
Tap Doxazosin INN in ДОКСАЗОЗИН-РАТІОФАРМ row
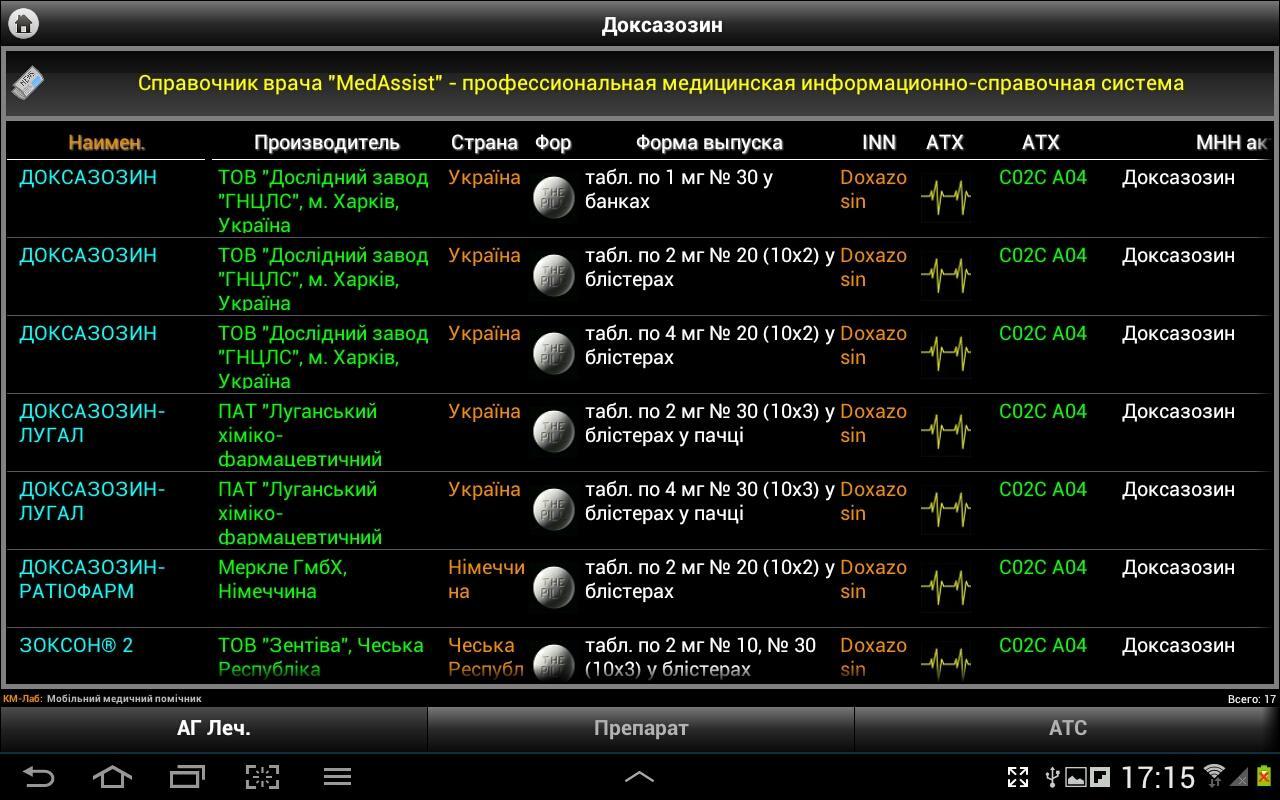[x=873, y=579]
